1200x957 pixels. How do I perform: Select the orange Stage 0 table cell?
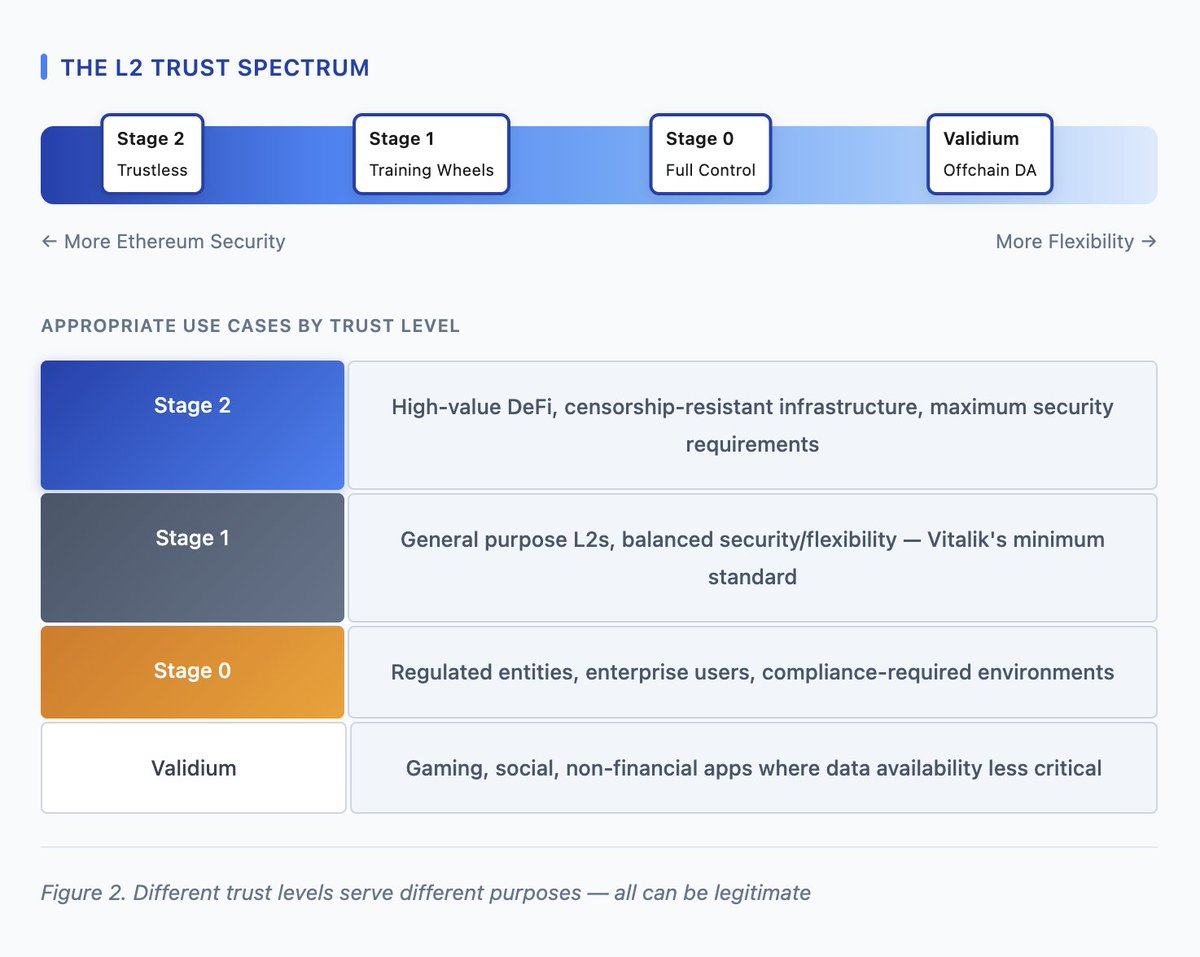pyautogui.click(x=192, y=671)
